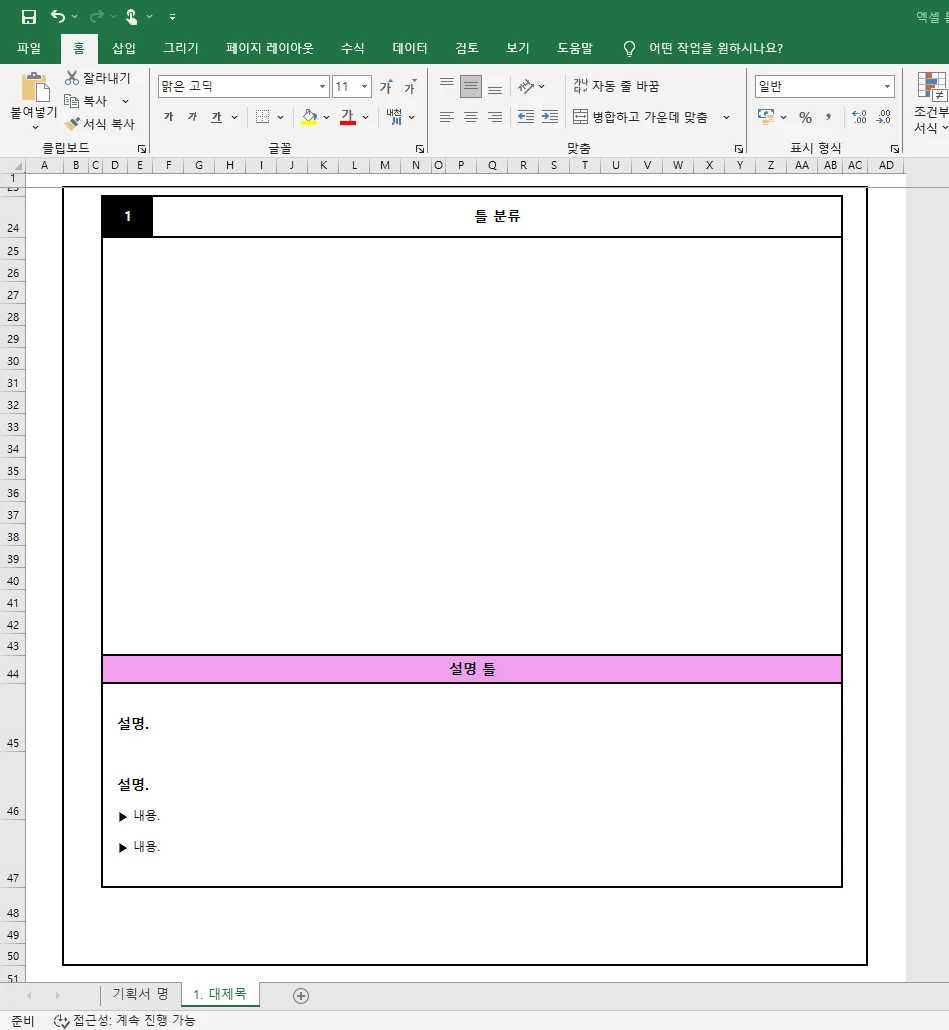Click the Paste (붙여넣기) icon
The image size is (949, 1030).
pos(34,87)
